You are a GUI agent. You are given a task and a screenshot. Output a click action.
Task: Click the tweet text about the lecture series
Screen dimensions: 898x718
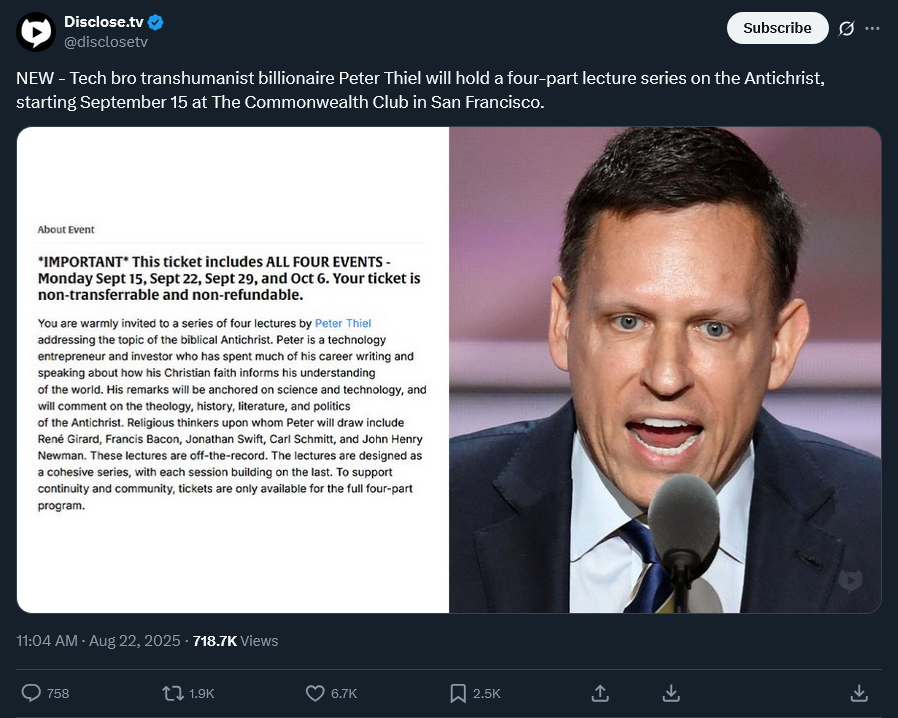pos(418,91)
